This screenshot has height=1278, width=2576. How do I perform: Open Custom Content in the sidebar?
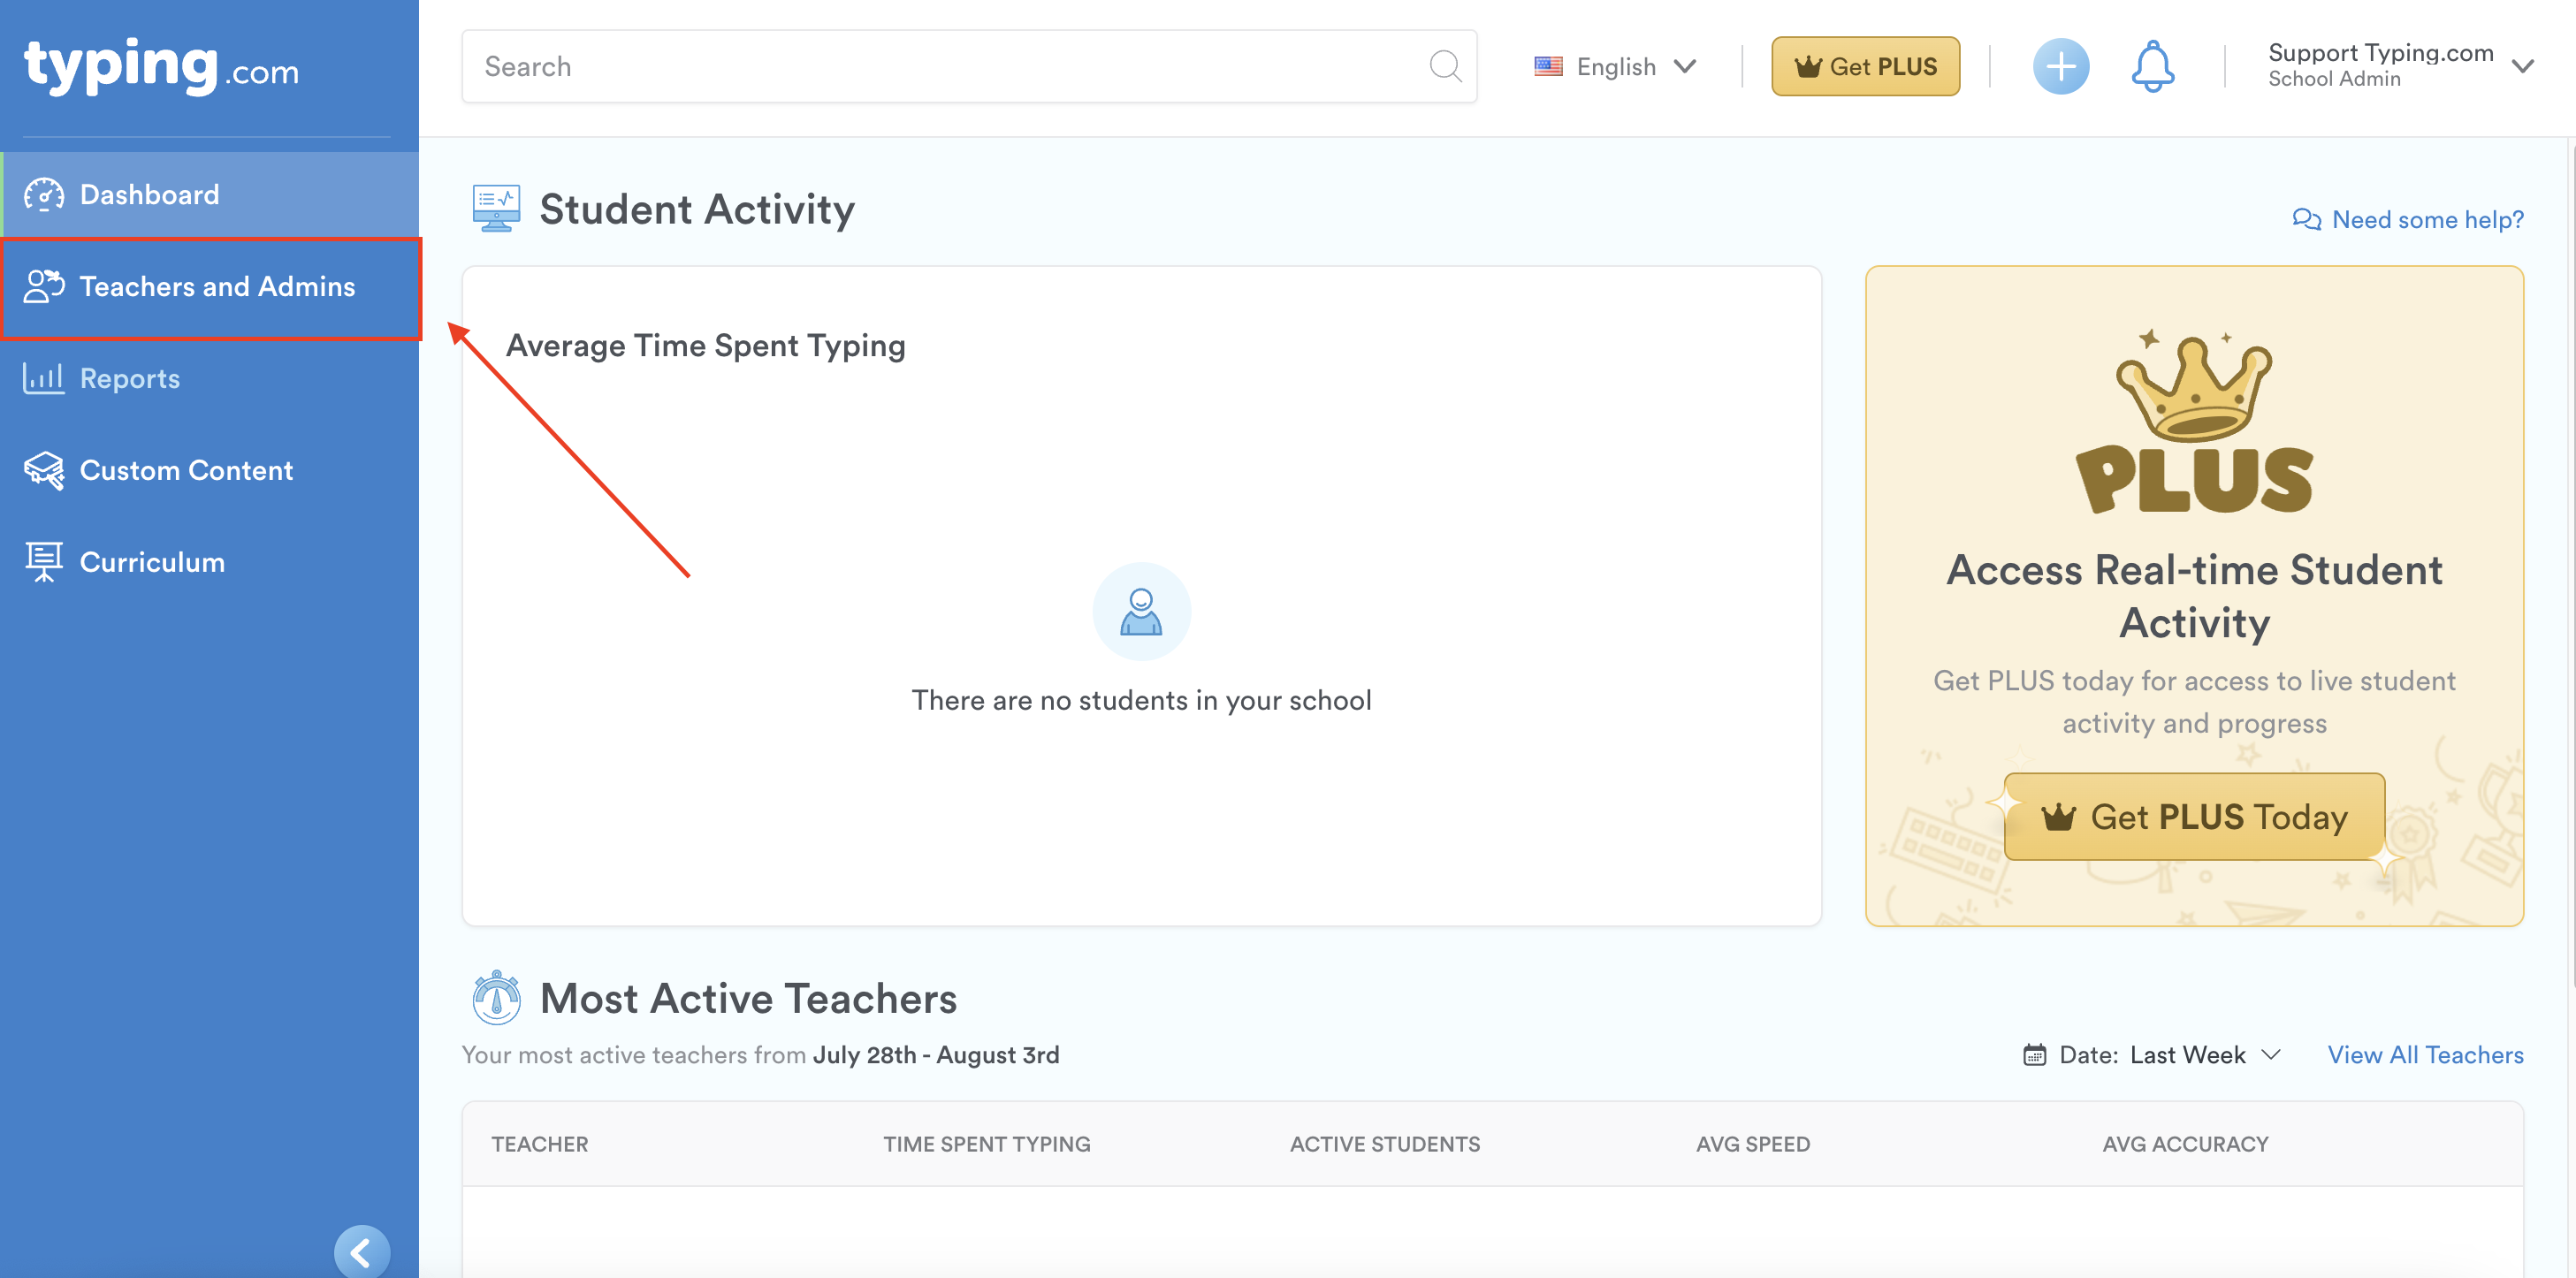186,471
